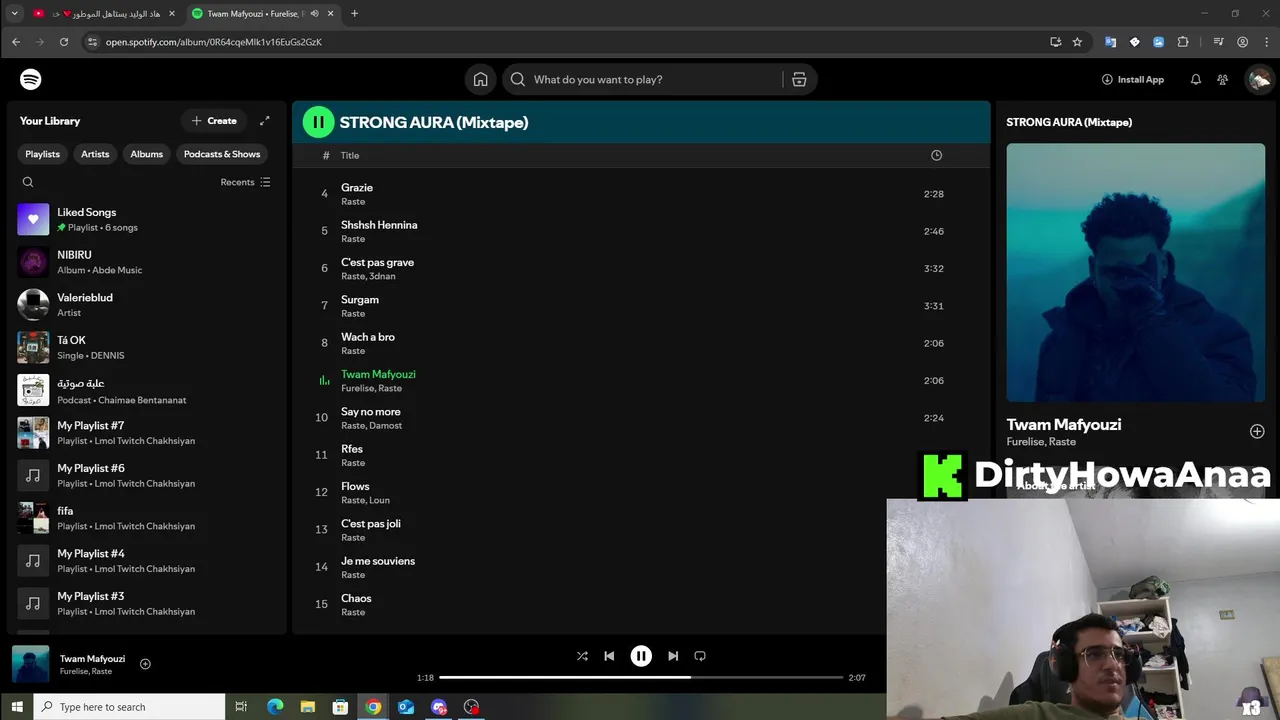The image size is (1280, 720).
Task: Filter library by Albums
Action: pos(146,154)
